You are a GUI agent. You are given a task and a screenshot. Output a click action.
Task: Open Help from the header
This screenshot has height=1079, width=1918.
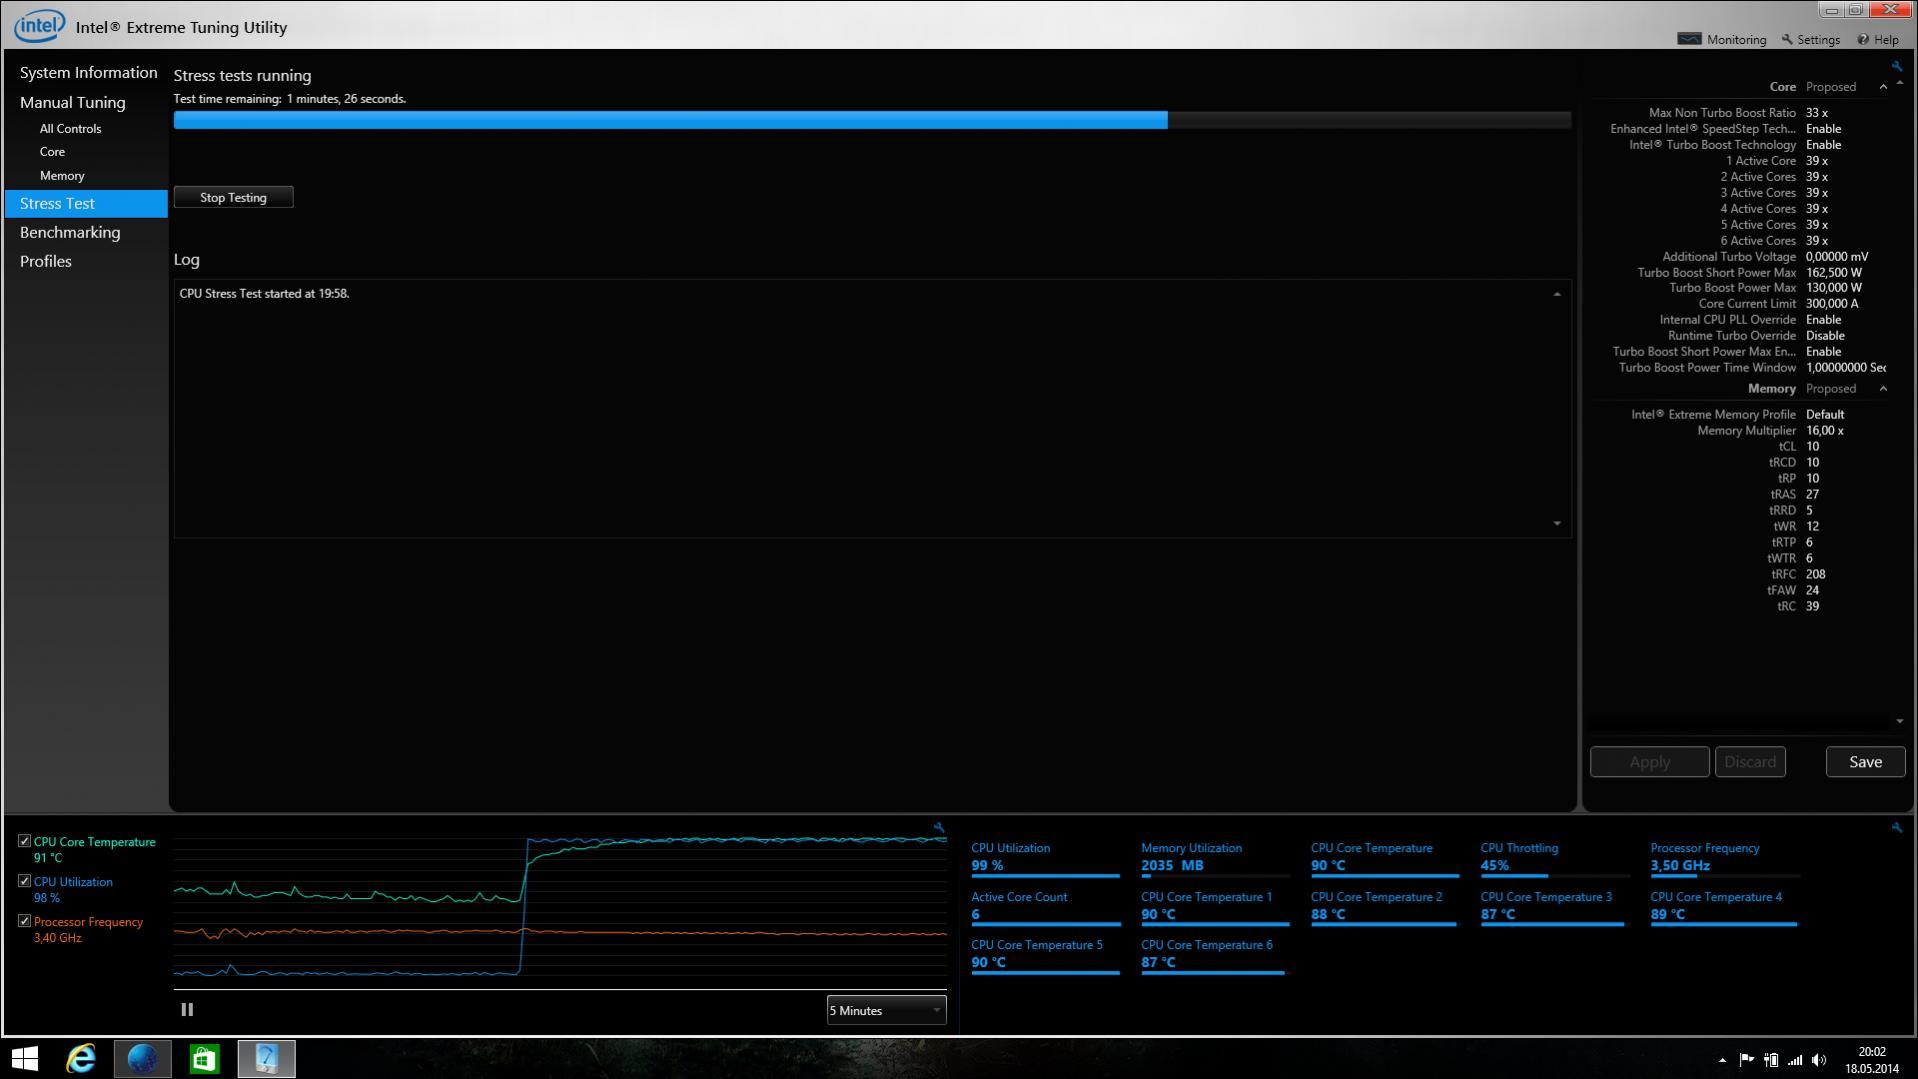1878,39
